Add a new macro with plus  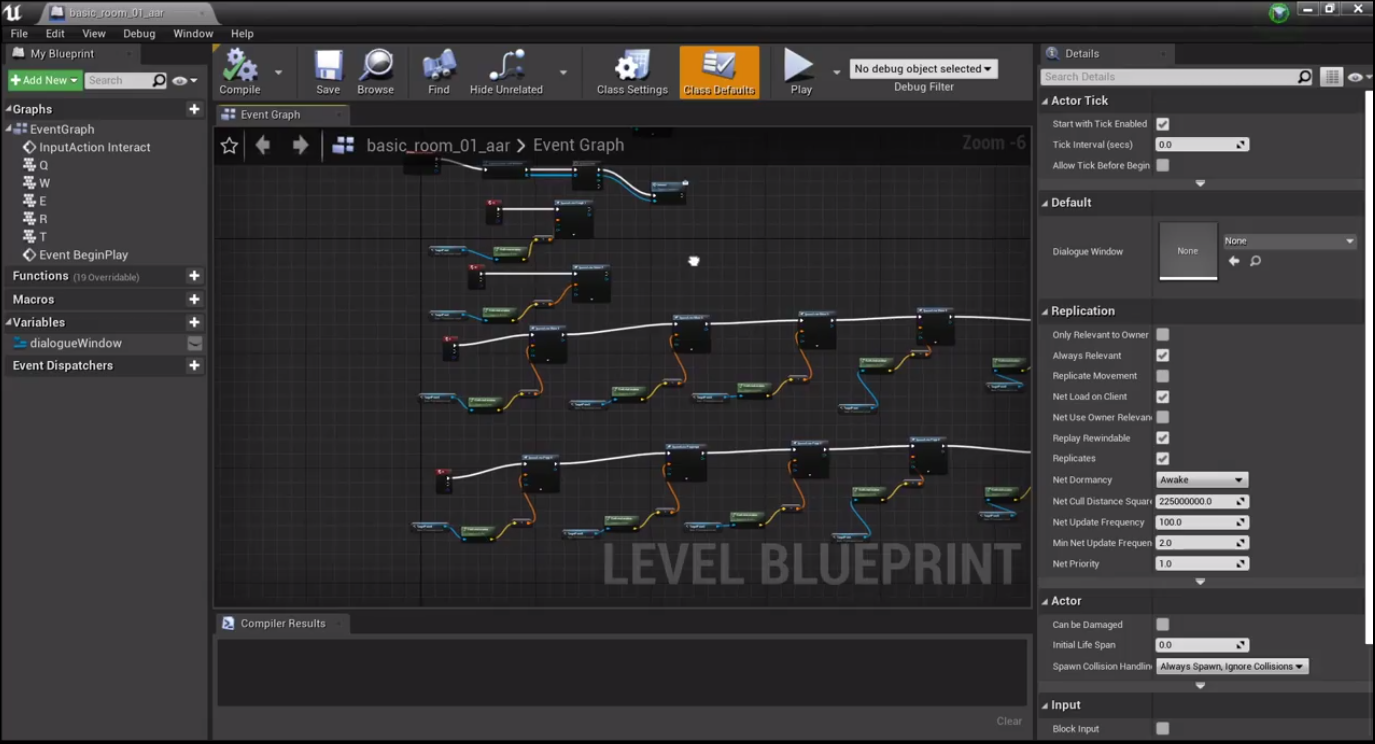[x=194, y=299]
